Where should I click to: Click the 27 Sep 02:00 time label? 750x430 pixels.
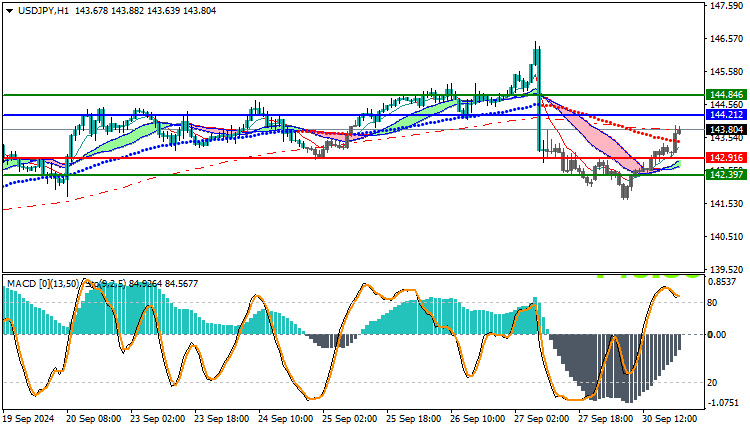(x=542, y=419)
